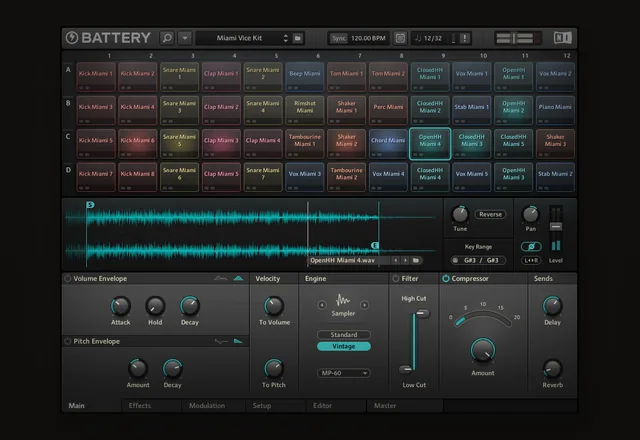Open the dropdown arrow beside the search icon
This screenshot has height=440, width=640.
pos(185,38)
